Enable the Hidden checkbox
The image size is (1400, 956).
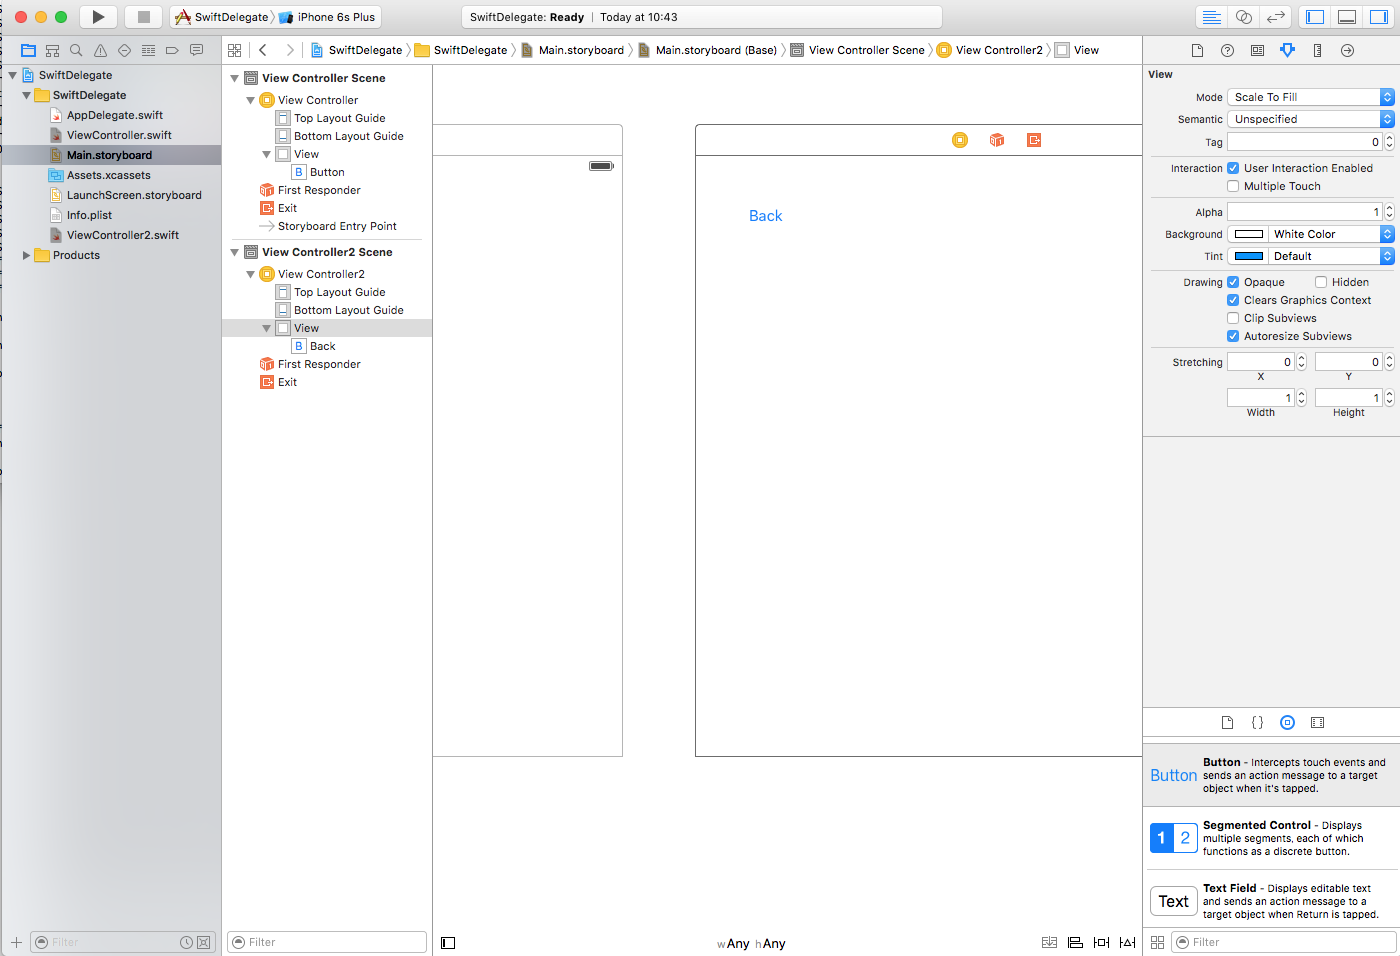point(1321,282)
